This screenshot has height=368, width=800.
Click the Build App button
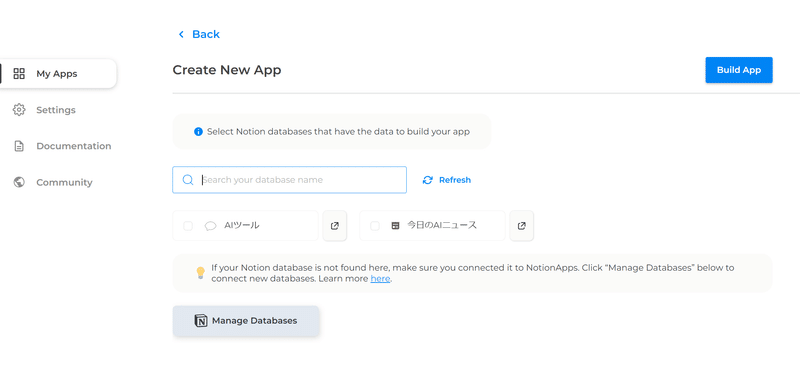pos(739,70)
